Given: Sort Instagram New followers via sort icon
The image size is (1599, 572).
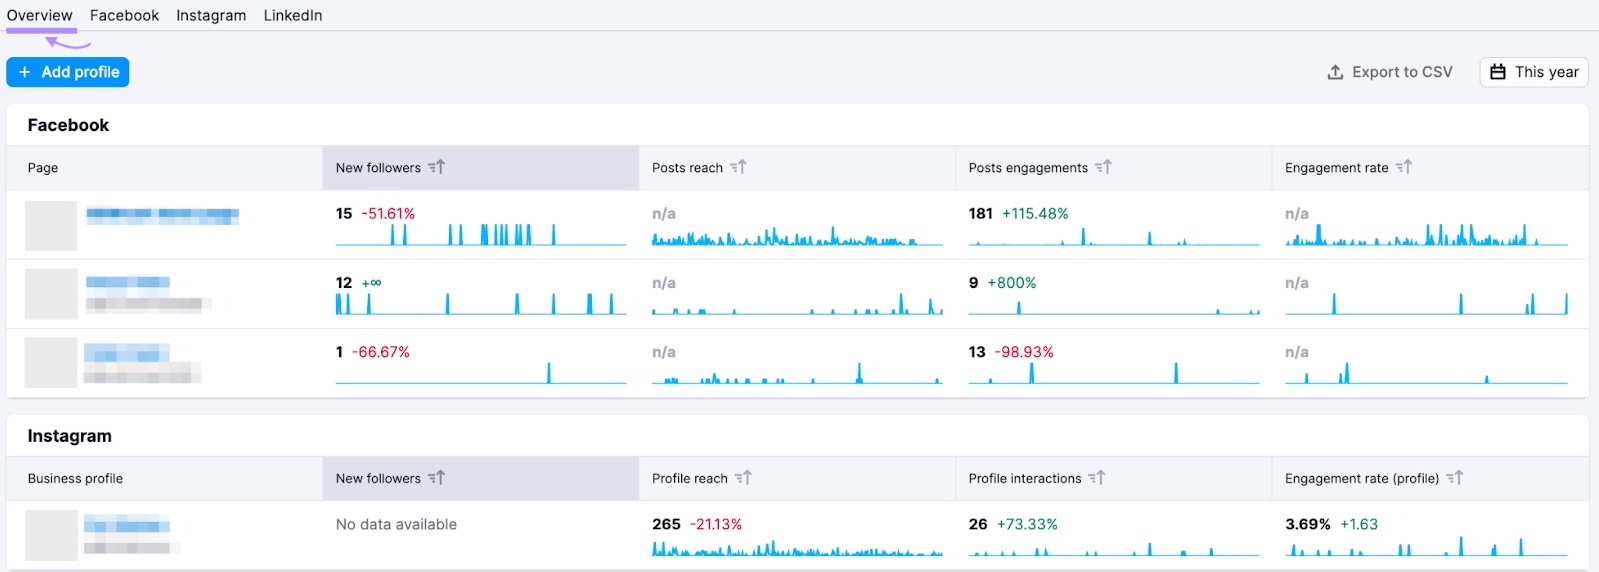Looking at the screenshot, I should (x=436, y=478).
